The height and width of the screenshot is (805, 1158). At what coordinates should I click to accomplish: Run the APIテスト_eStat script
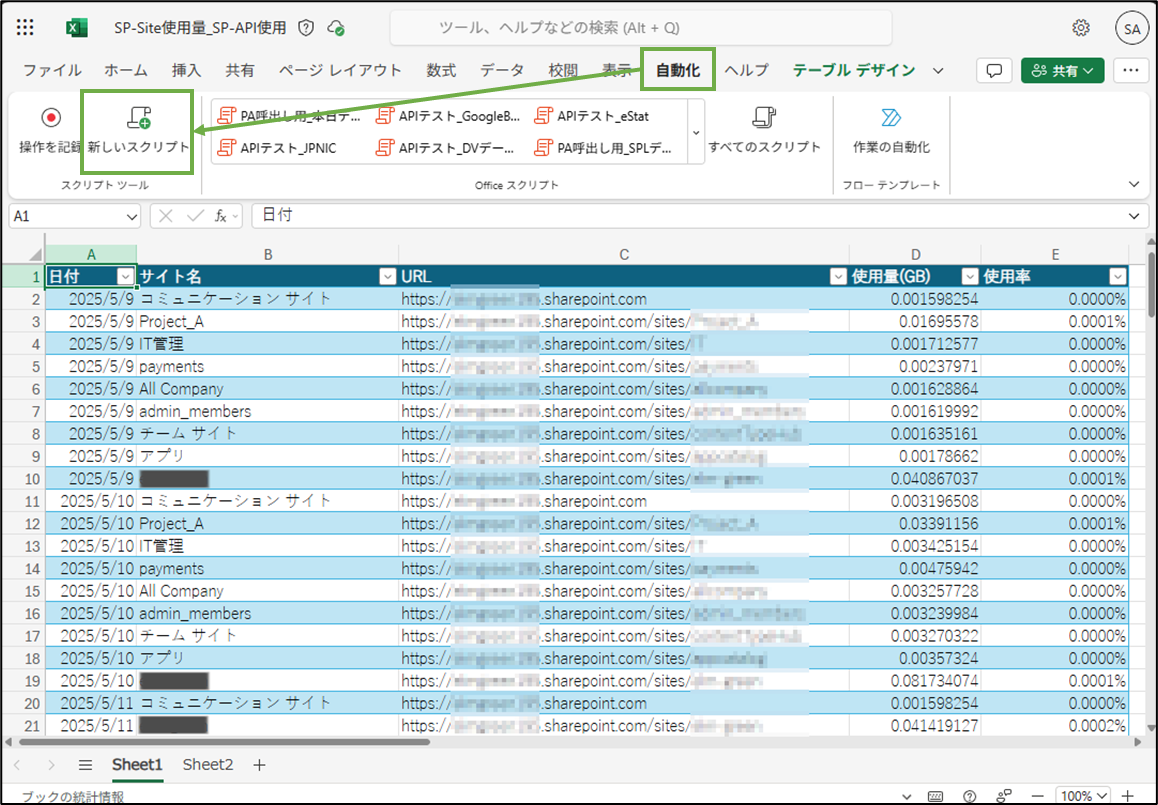tap(592, 116)
